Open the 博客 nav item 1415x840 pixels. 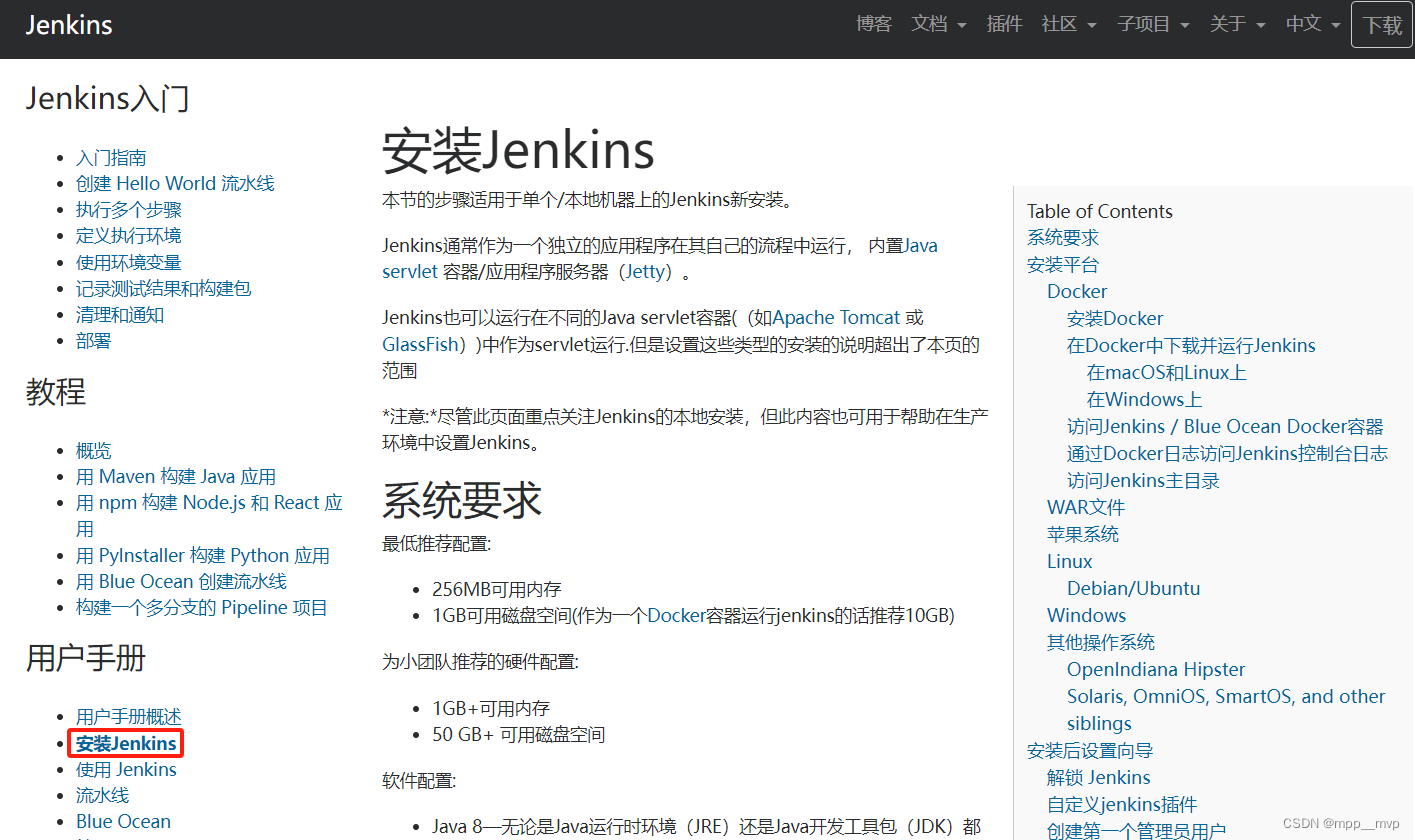pos(874,24)
